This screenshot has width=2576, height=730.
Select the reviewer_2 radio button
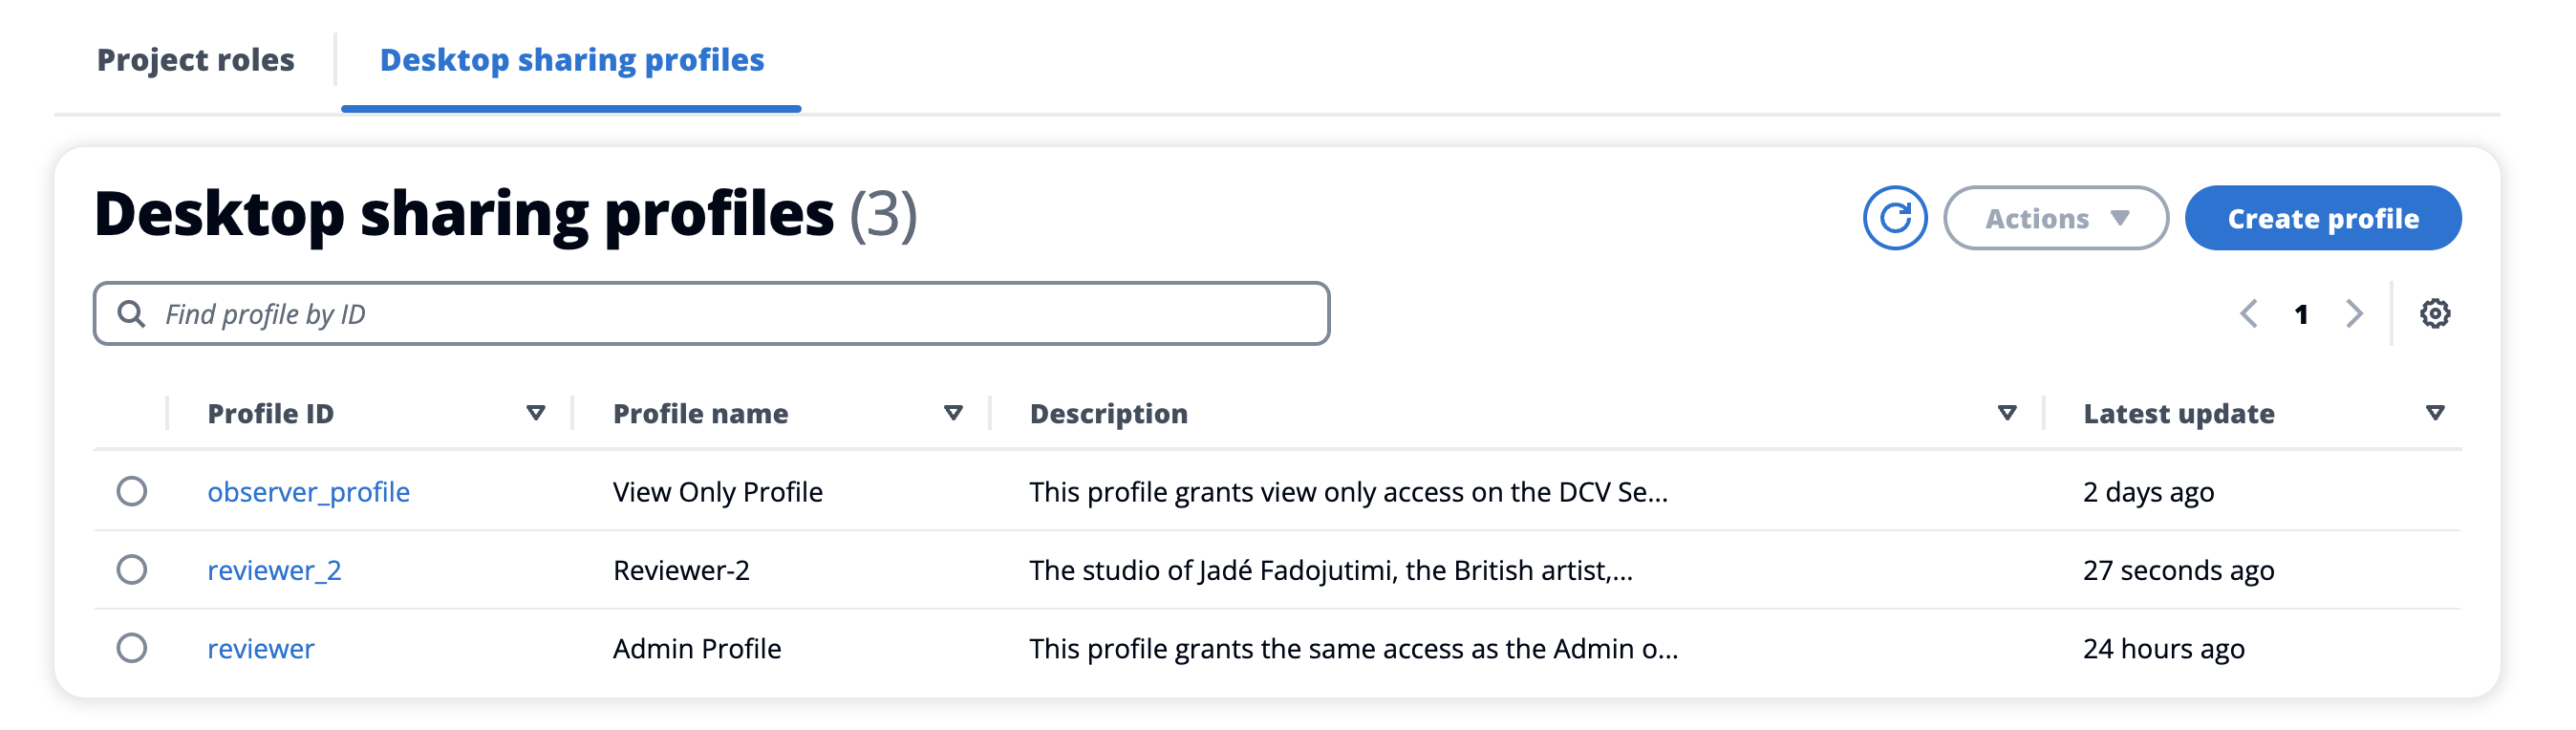[131, 569]
